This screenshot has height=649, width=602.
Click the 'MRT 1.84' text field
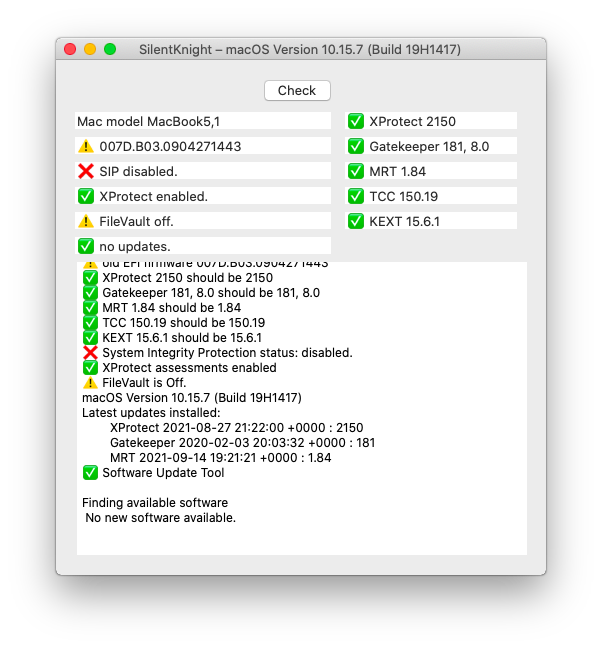(431, 171)
